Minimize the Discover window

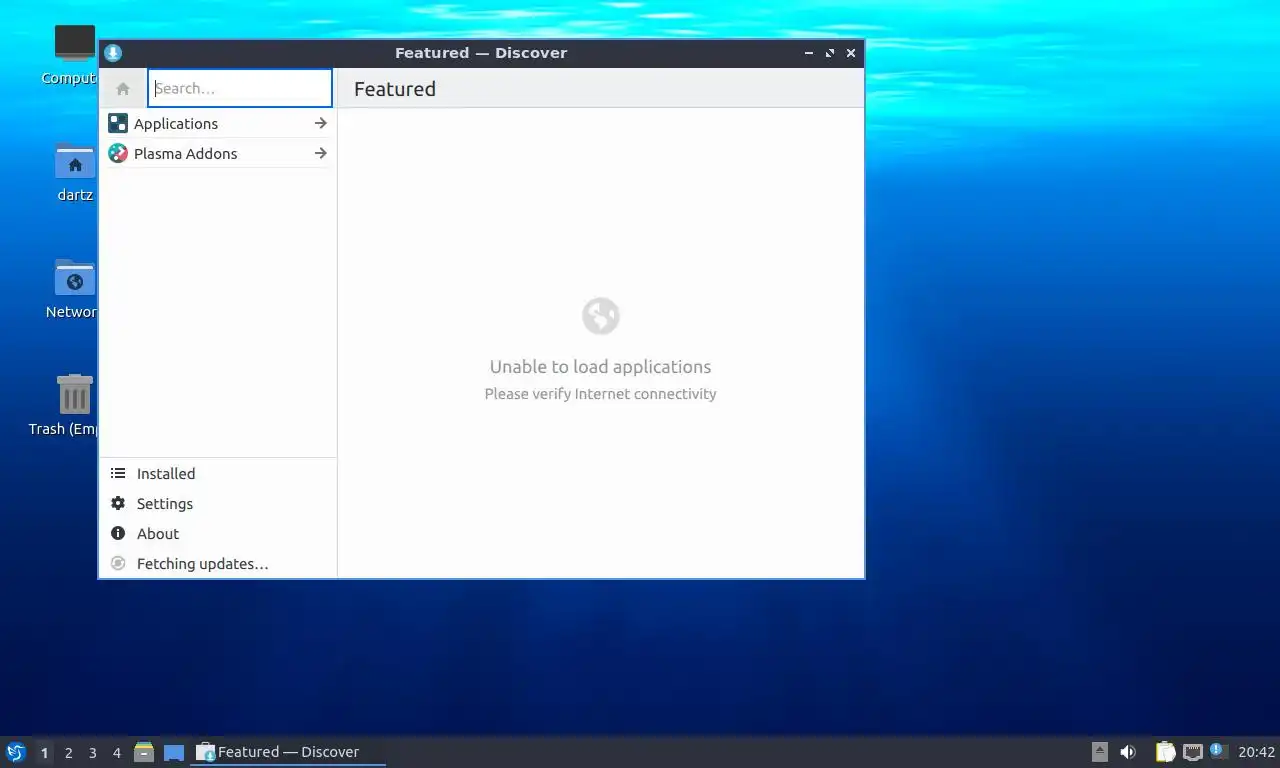(809, 53)
